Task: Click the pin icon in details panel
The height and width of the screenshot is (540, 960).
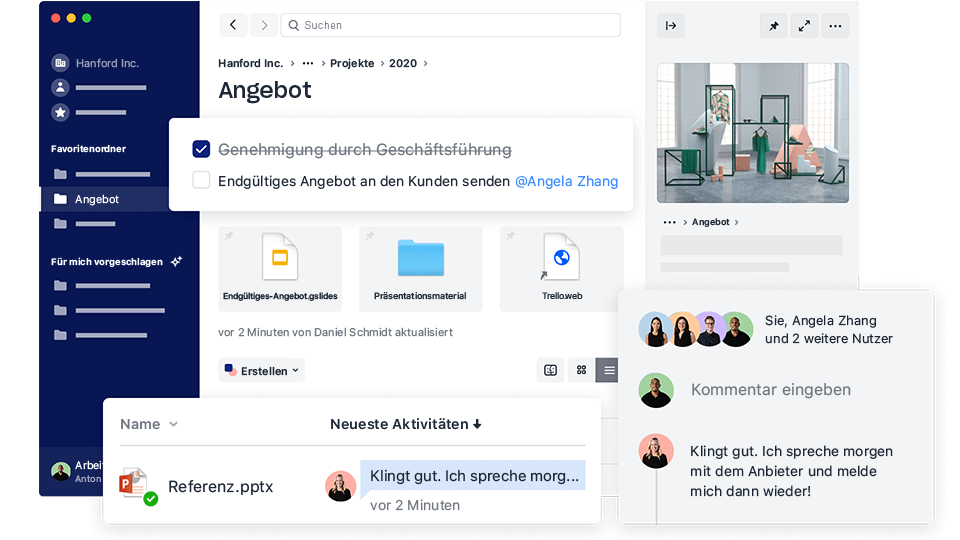Action: pyautogui.click(x=773, y=26)
